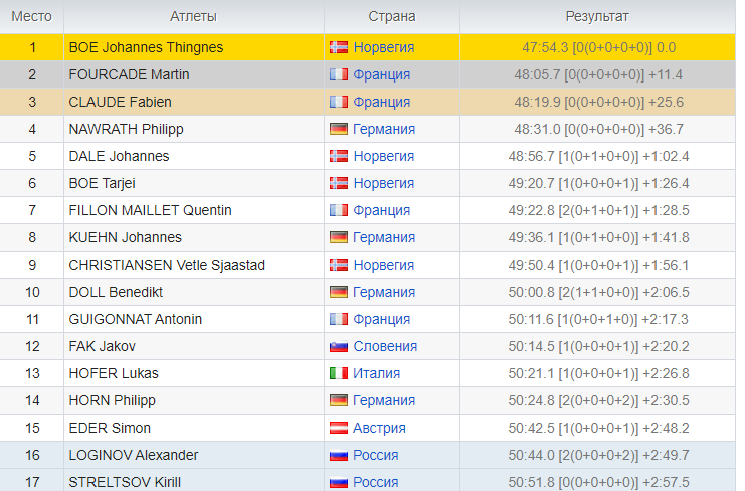The height and width of the screenshot is (491, 745).
Task: Click Italian flag in Hofer Lukas row
Action: click(x=338, y=373)
